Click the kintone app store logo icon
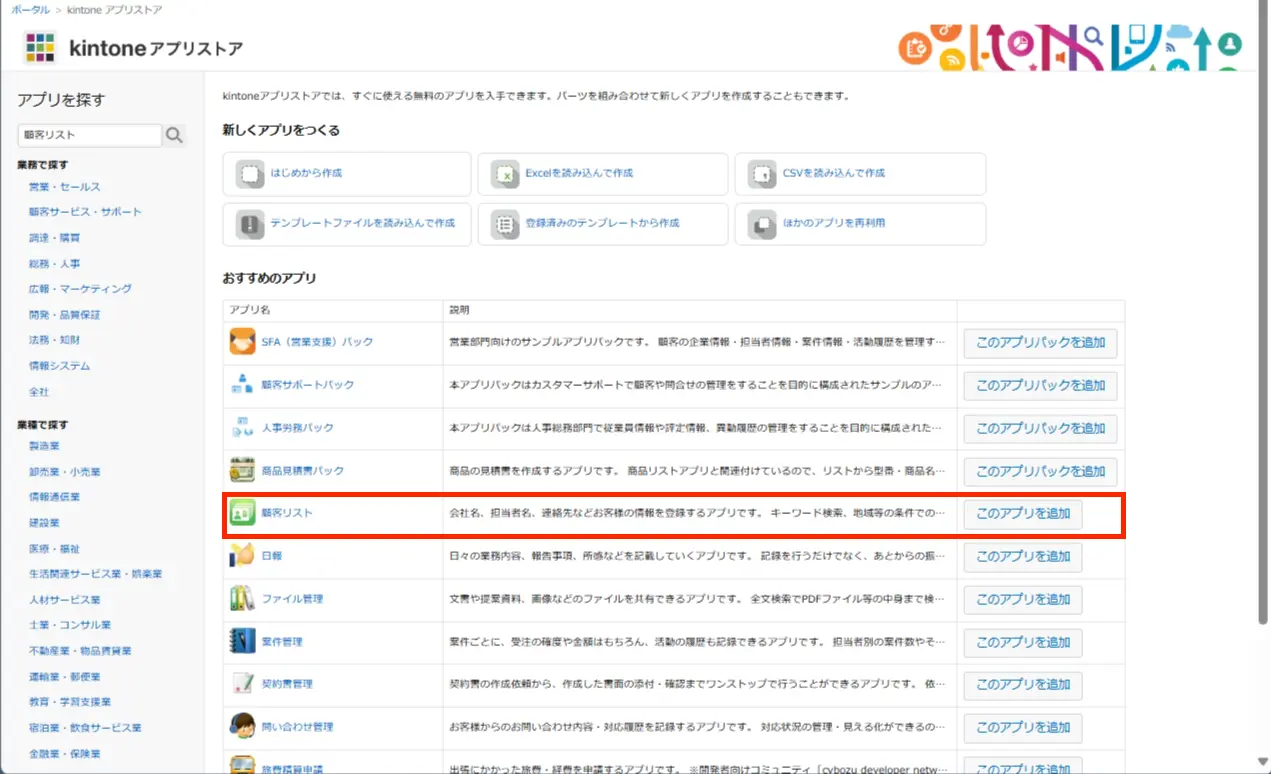 coord(40,48)
